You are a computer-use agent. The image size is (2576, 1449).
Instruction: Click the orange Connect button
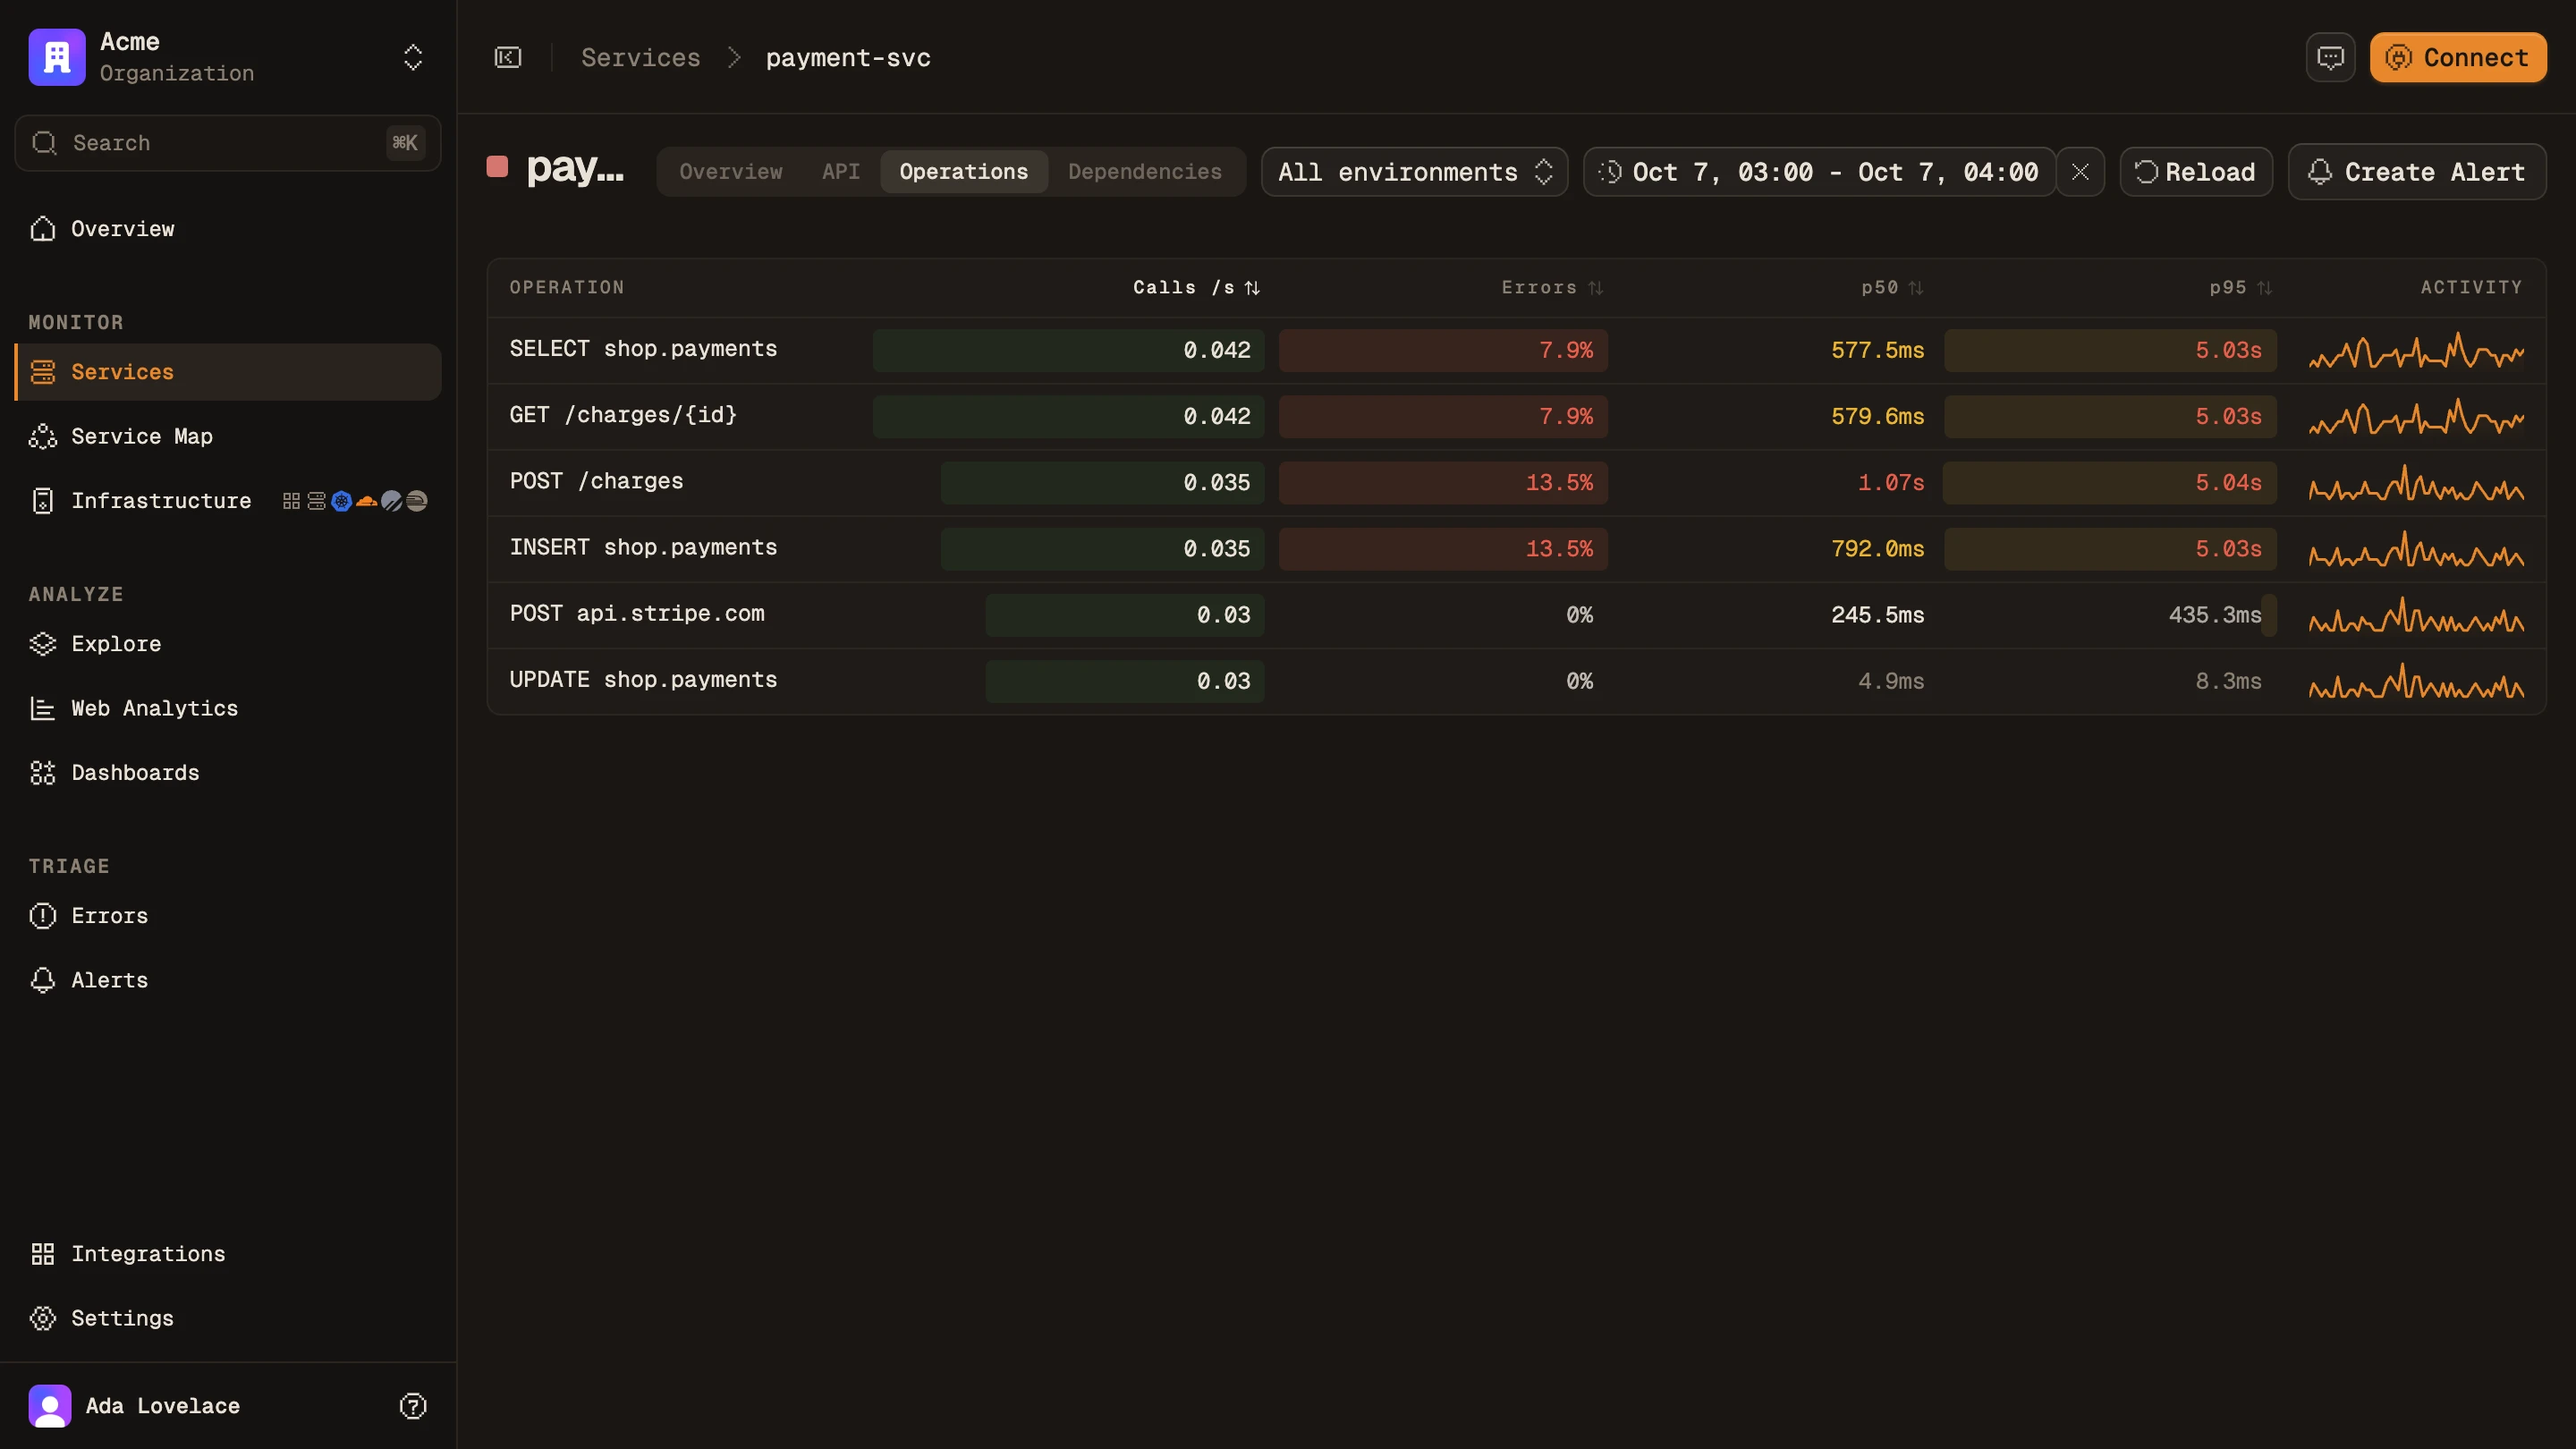point(2458,57)
